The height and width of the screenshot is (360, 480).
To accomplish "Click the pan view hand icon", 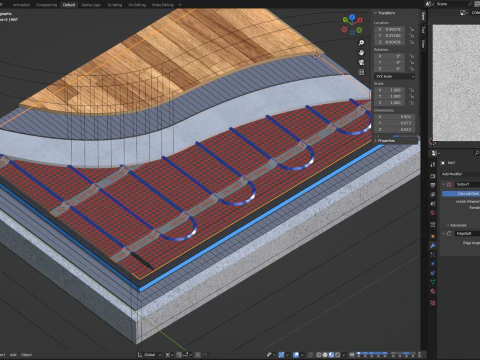I will (361, 52).
